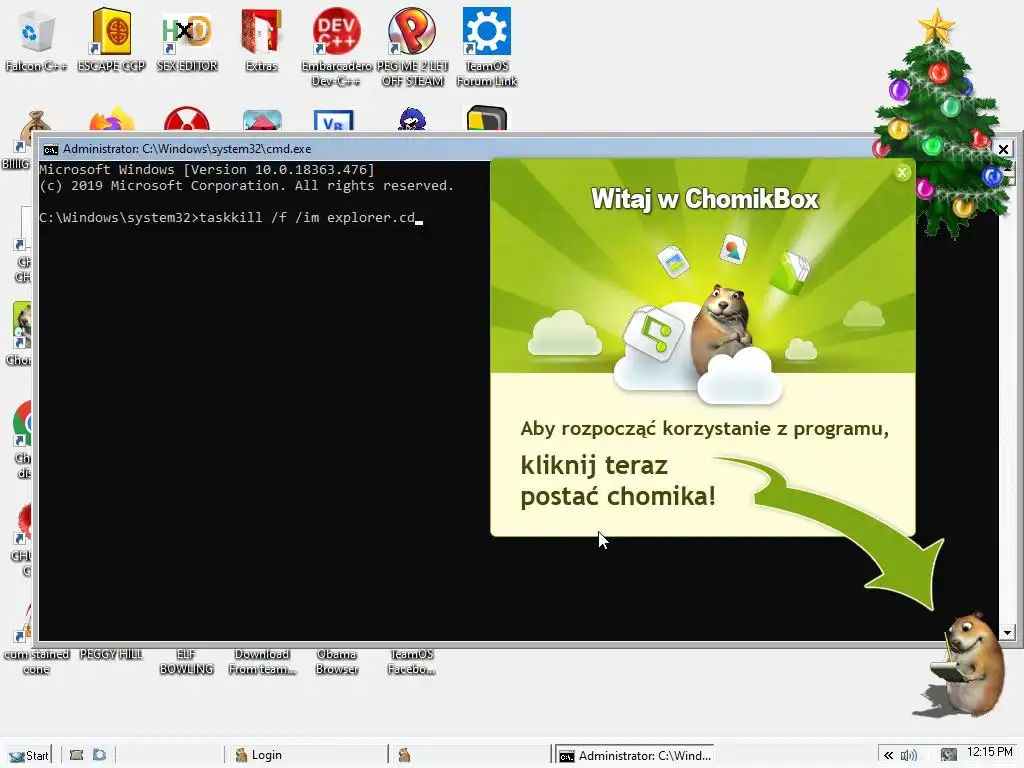The image size is (1024, 768).
Task: Close the Administrator cmd.exe window
Action: coord(1003,149)
